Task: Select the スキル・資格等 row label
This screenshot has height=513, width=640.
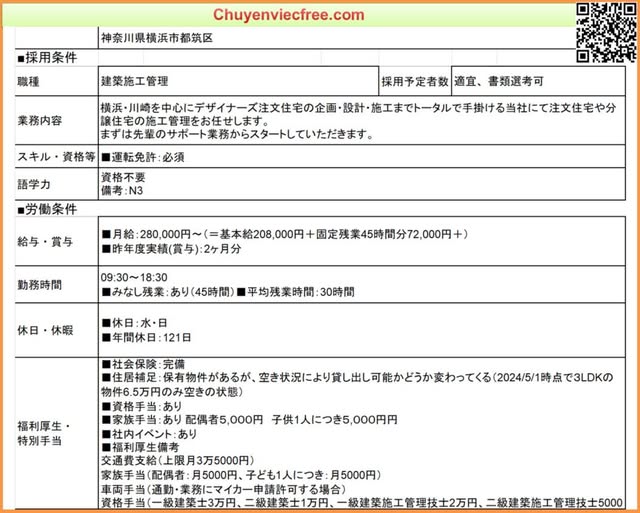Action: tap(56, 157)
